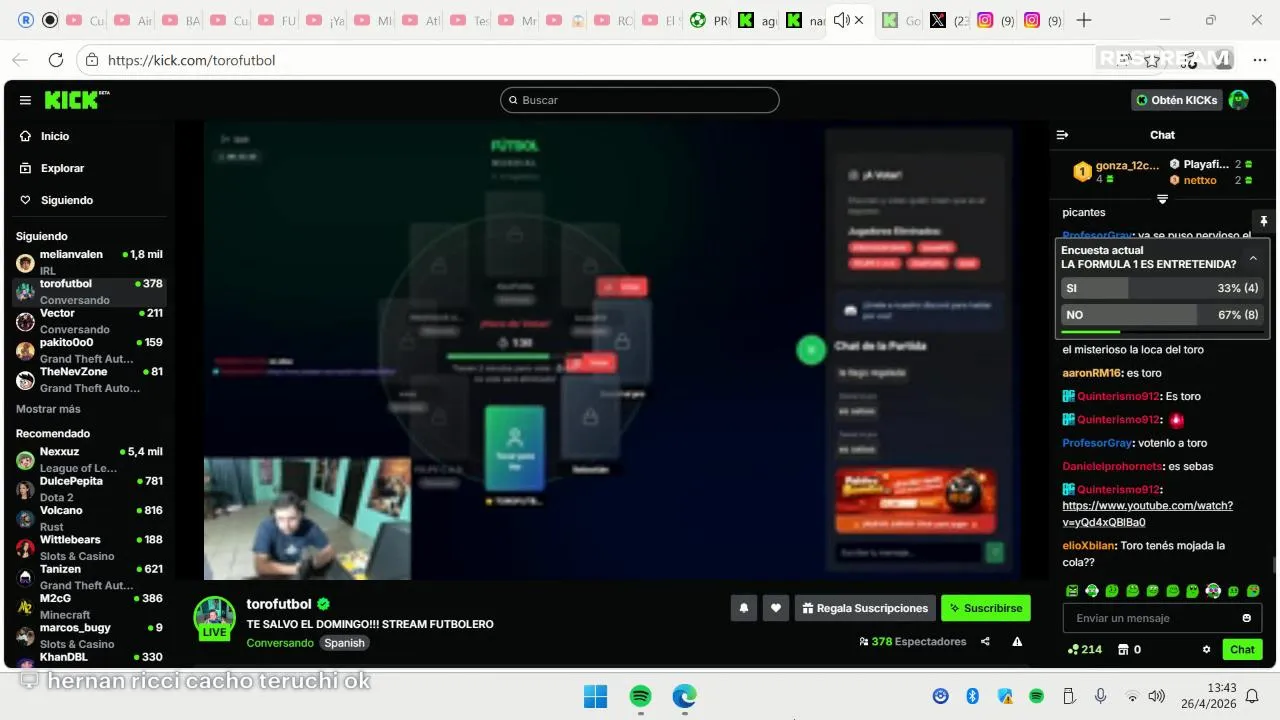Click the chat scrollbar

[1273, 566]
